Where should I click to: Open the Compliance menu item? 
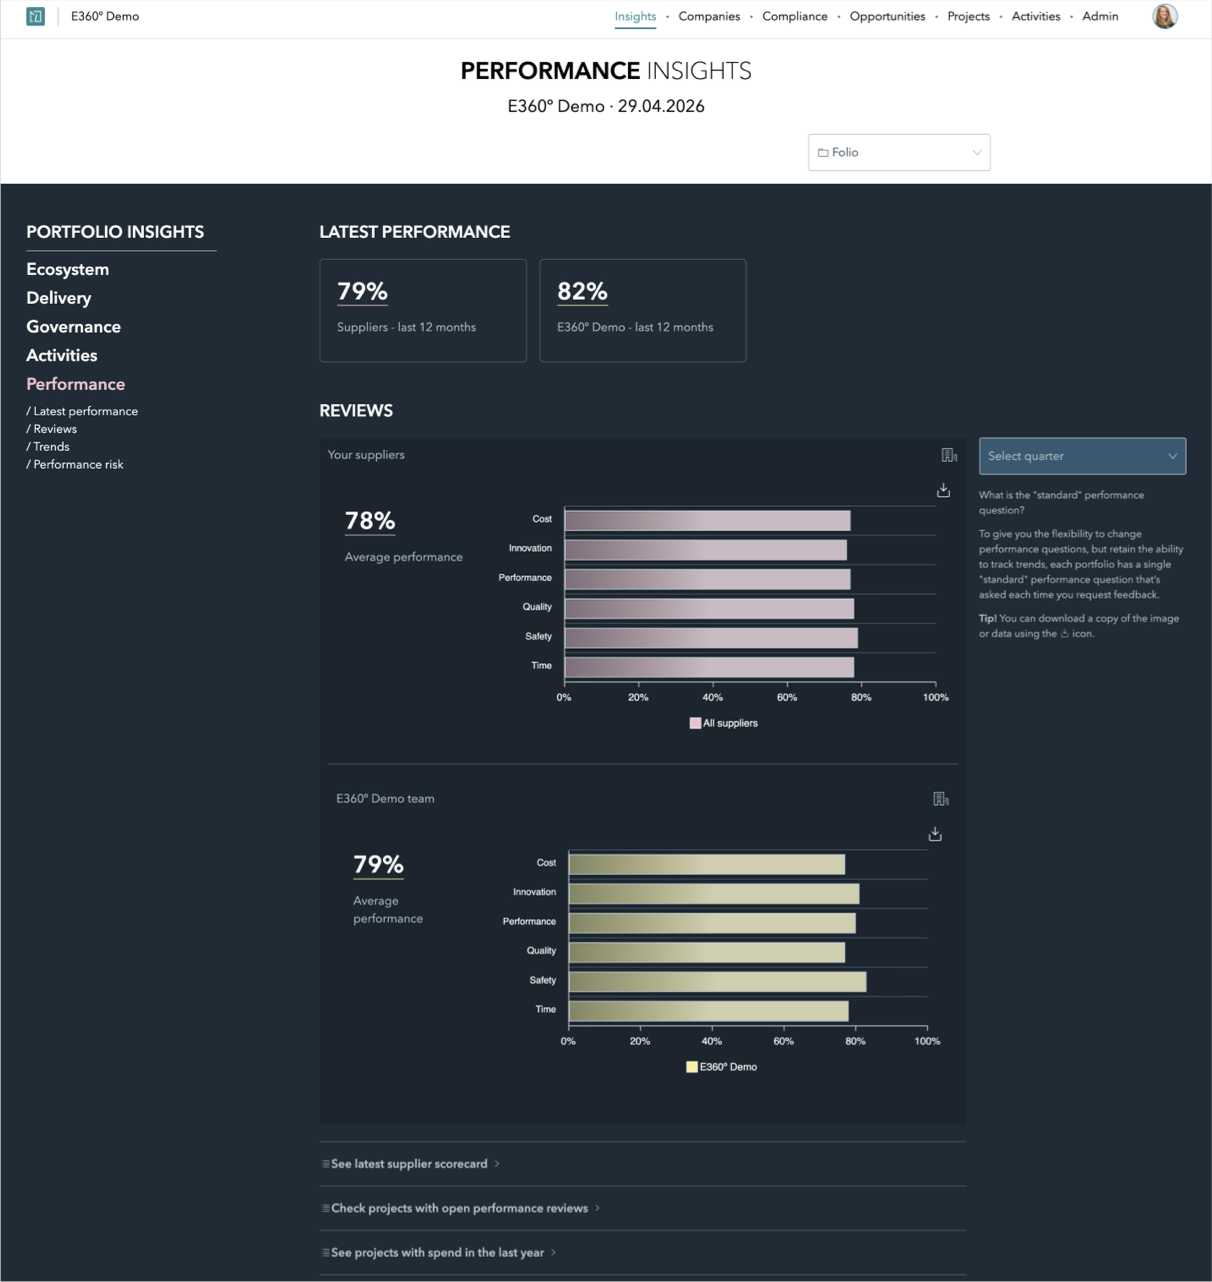click(x=795, y=16)
